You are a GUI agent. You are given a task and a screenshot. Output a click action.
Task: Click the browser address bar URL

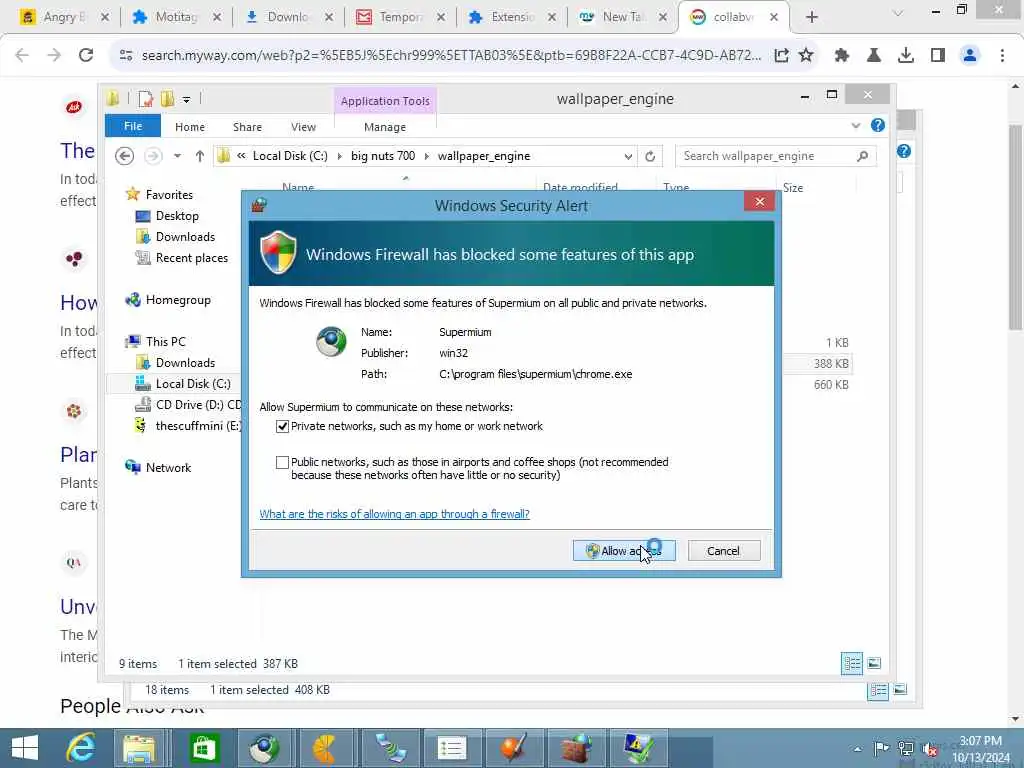pyautogui.click(x=451, y=56)
